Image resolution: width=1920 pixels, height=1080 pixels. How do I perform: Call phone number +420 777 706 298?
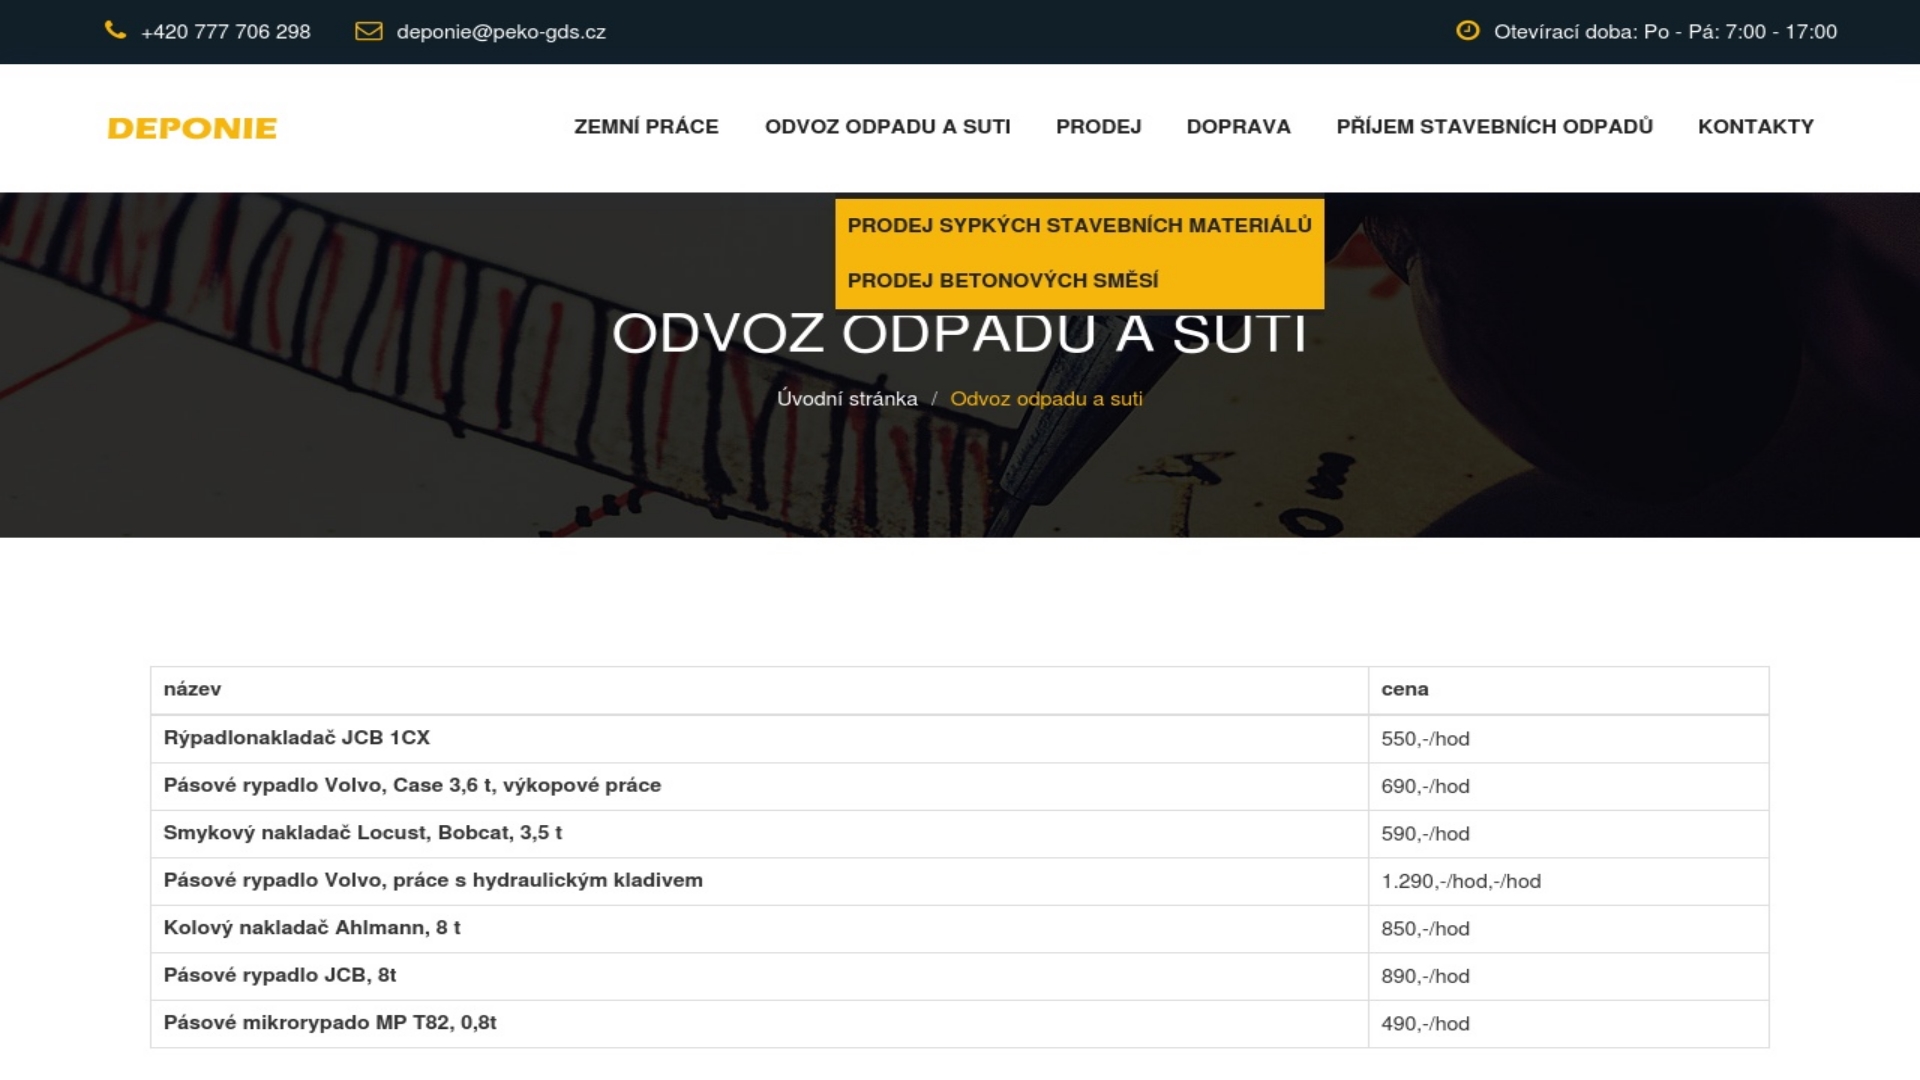(226, 32)
